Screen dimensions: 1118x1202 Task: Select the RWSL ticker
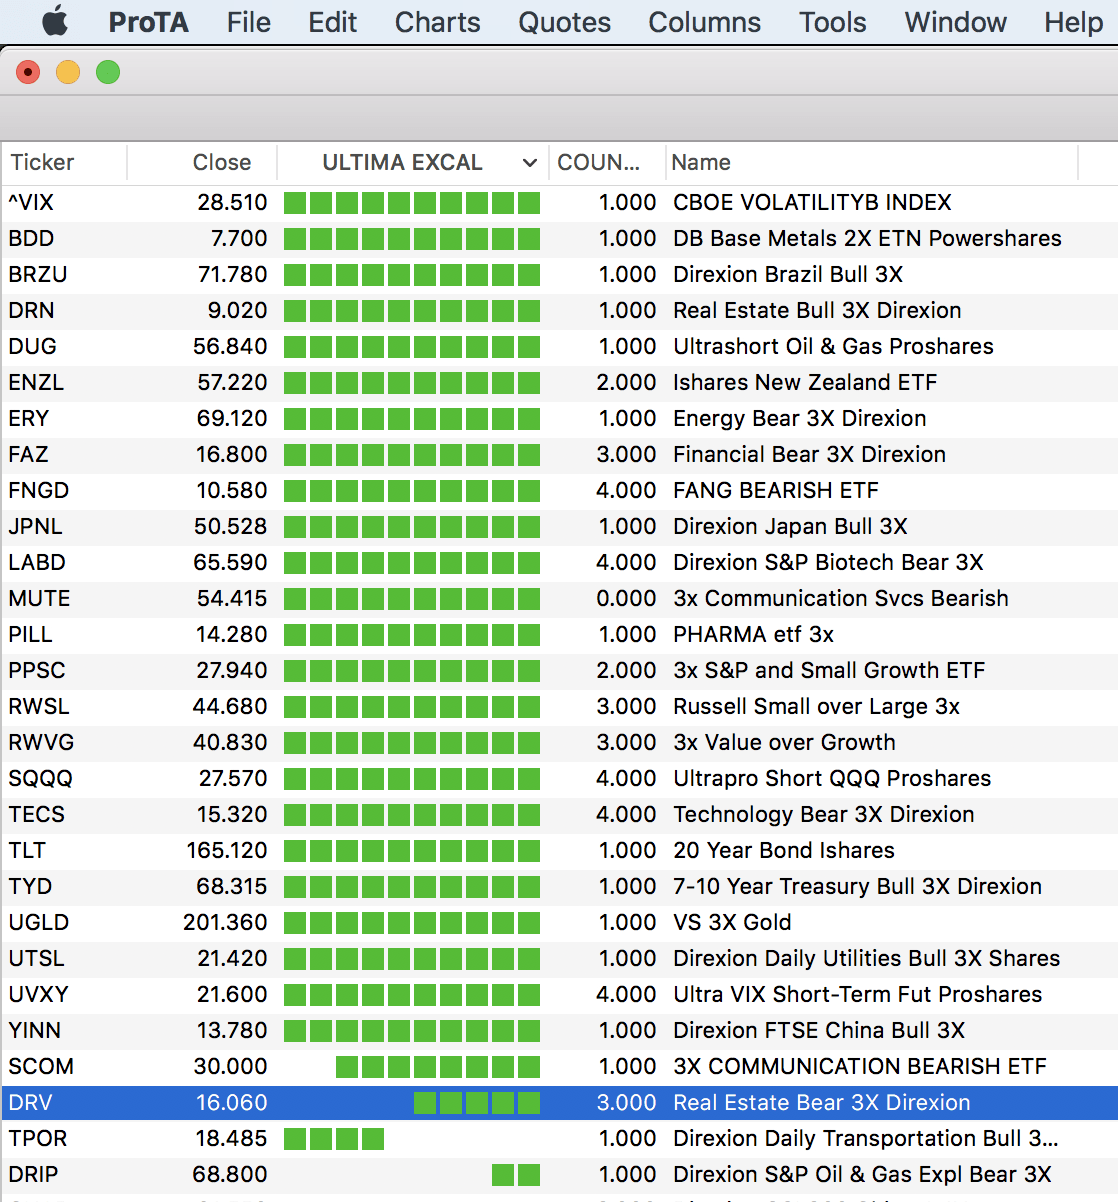pos(39,706)
